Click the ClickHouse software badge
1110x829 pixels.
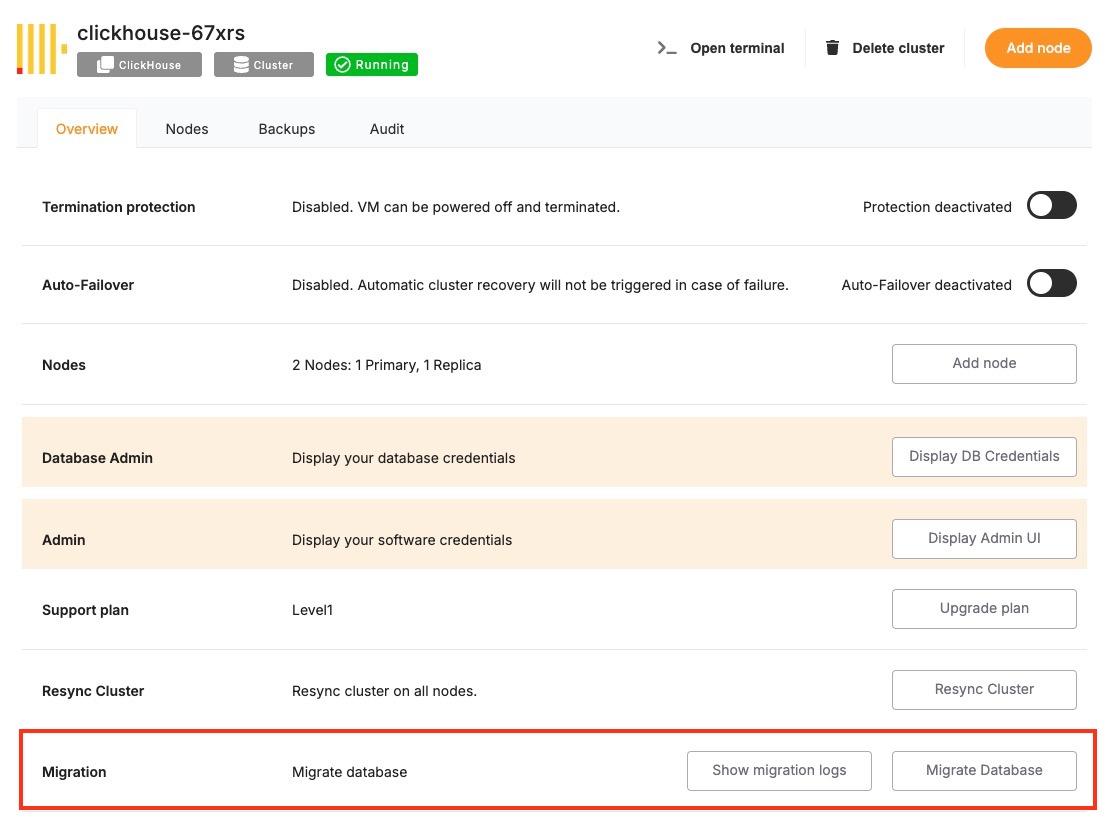(139, 65)
